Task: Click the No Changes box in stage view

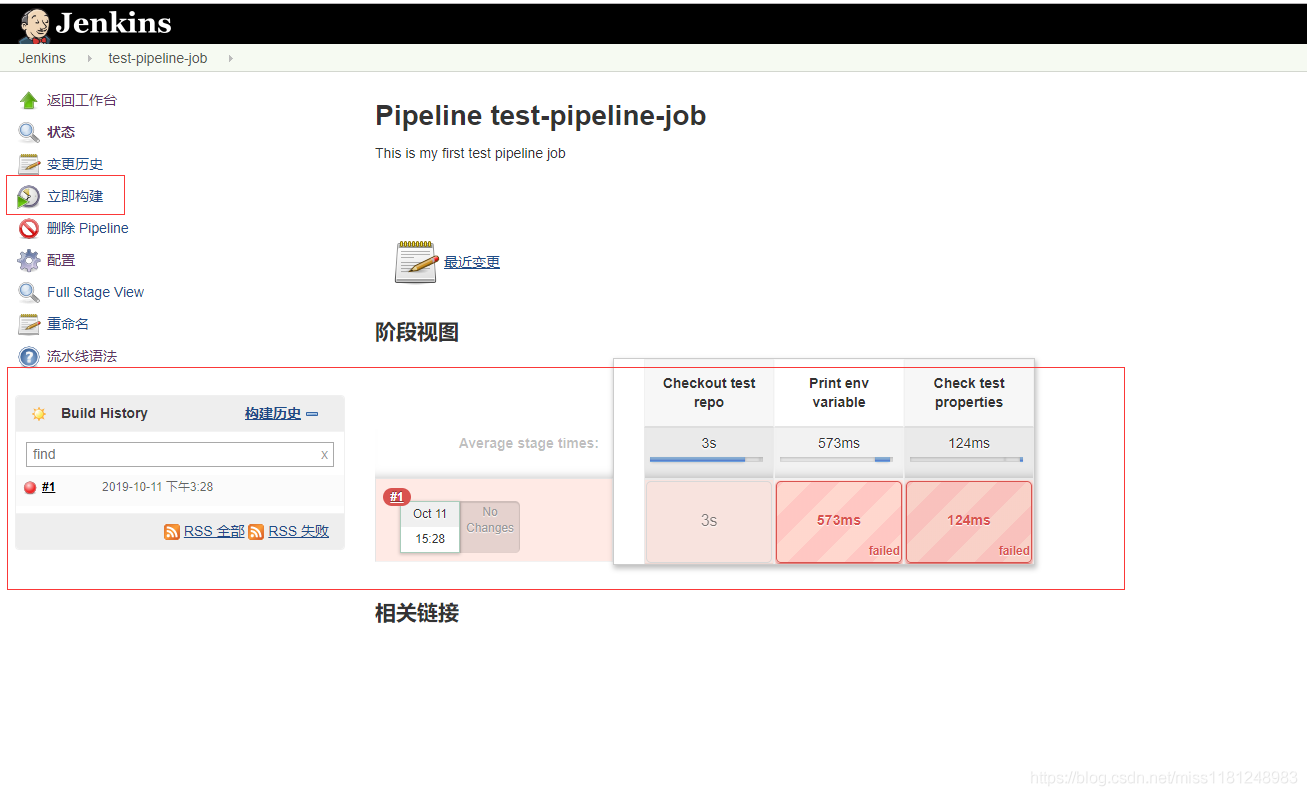Action: pos(490,527)
